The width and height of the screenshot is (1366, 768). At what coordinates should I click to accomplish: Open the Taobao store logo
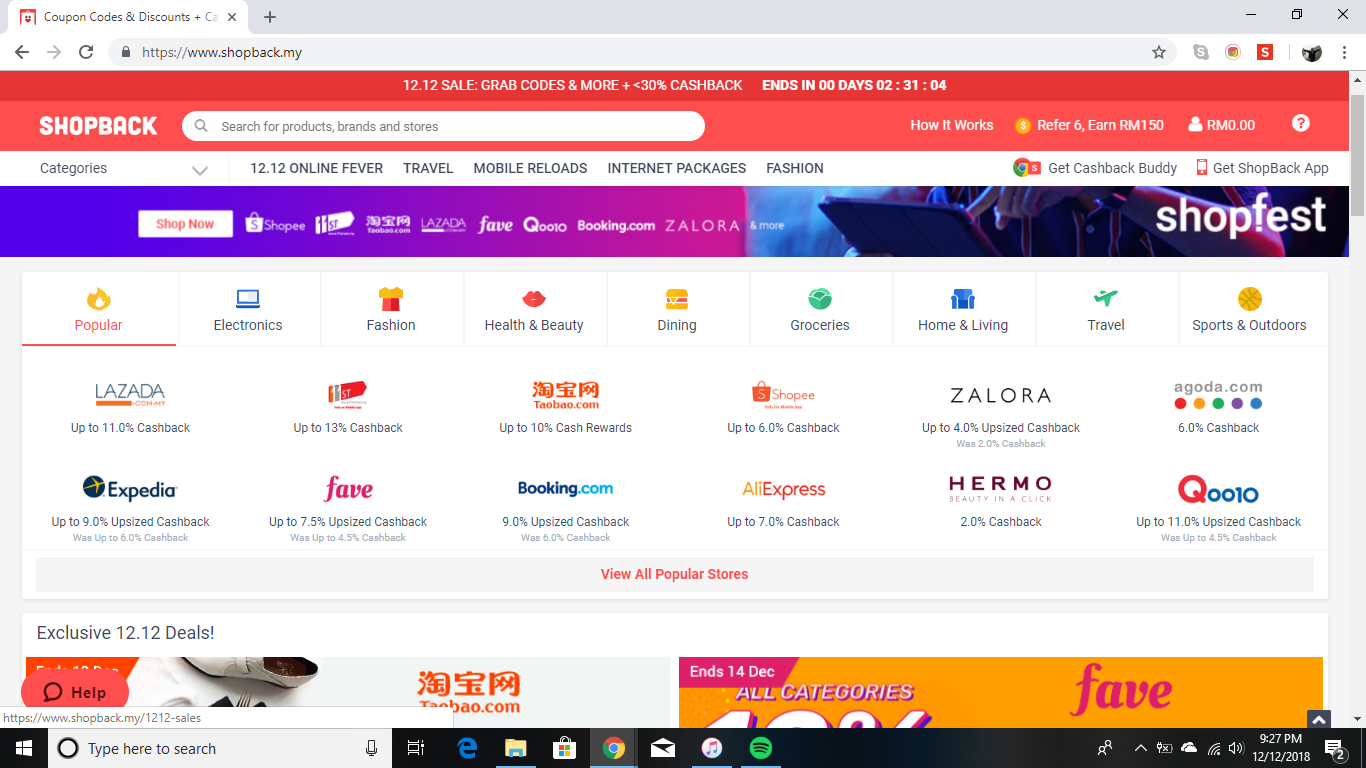click(x=566, y=394)
